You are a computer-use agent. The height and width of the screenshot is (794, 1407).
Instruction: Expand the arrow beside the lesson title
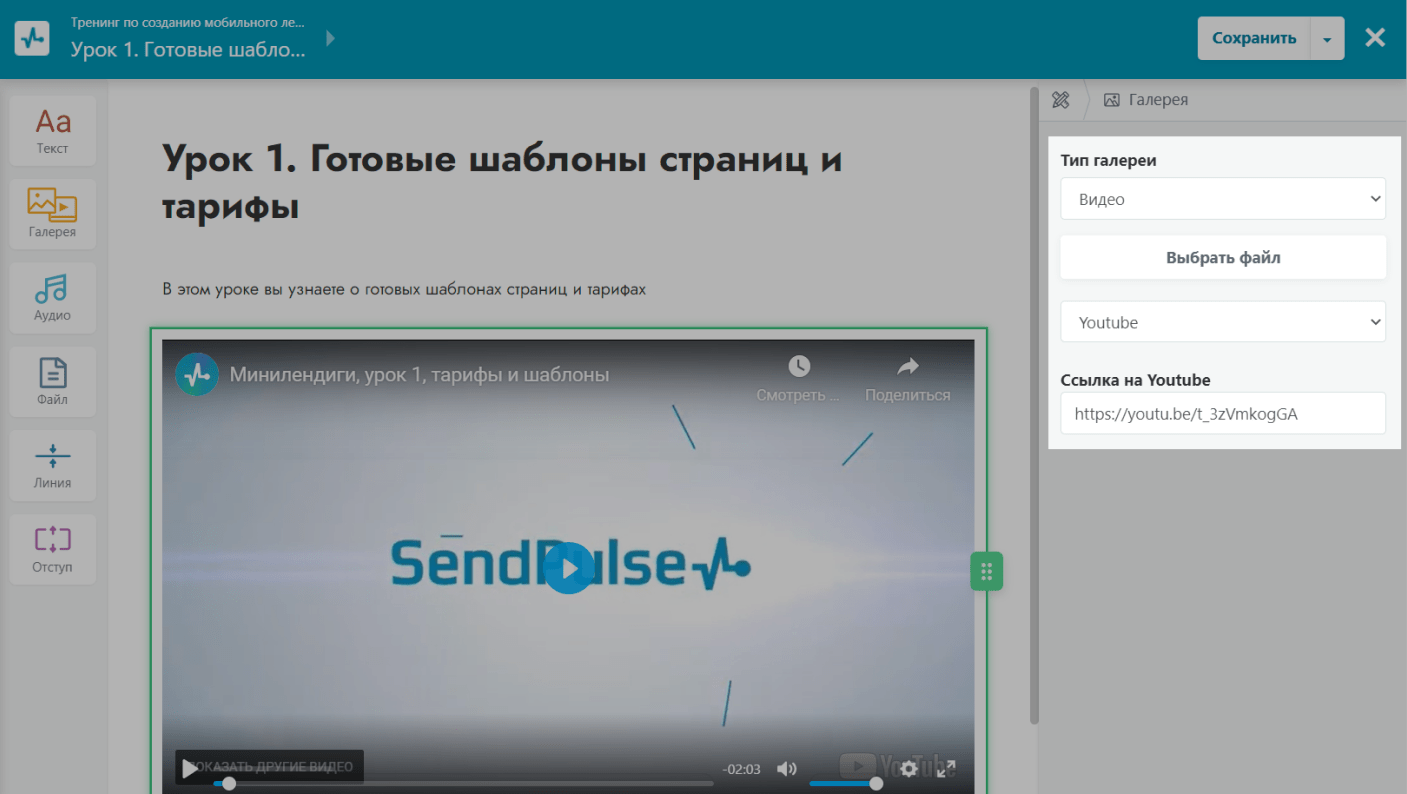pos(330,39)
